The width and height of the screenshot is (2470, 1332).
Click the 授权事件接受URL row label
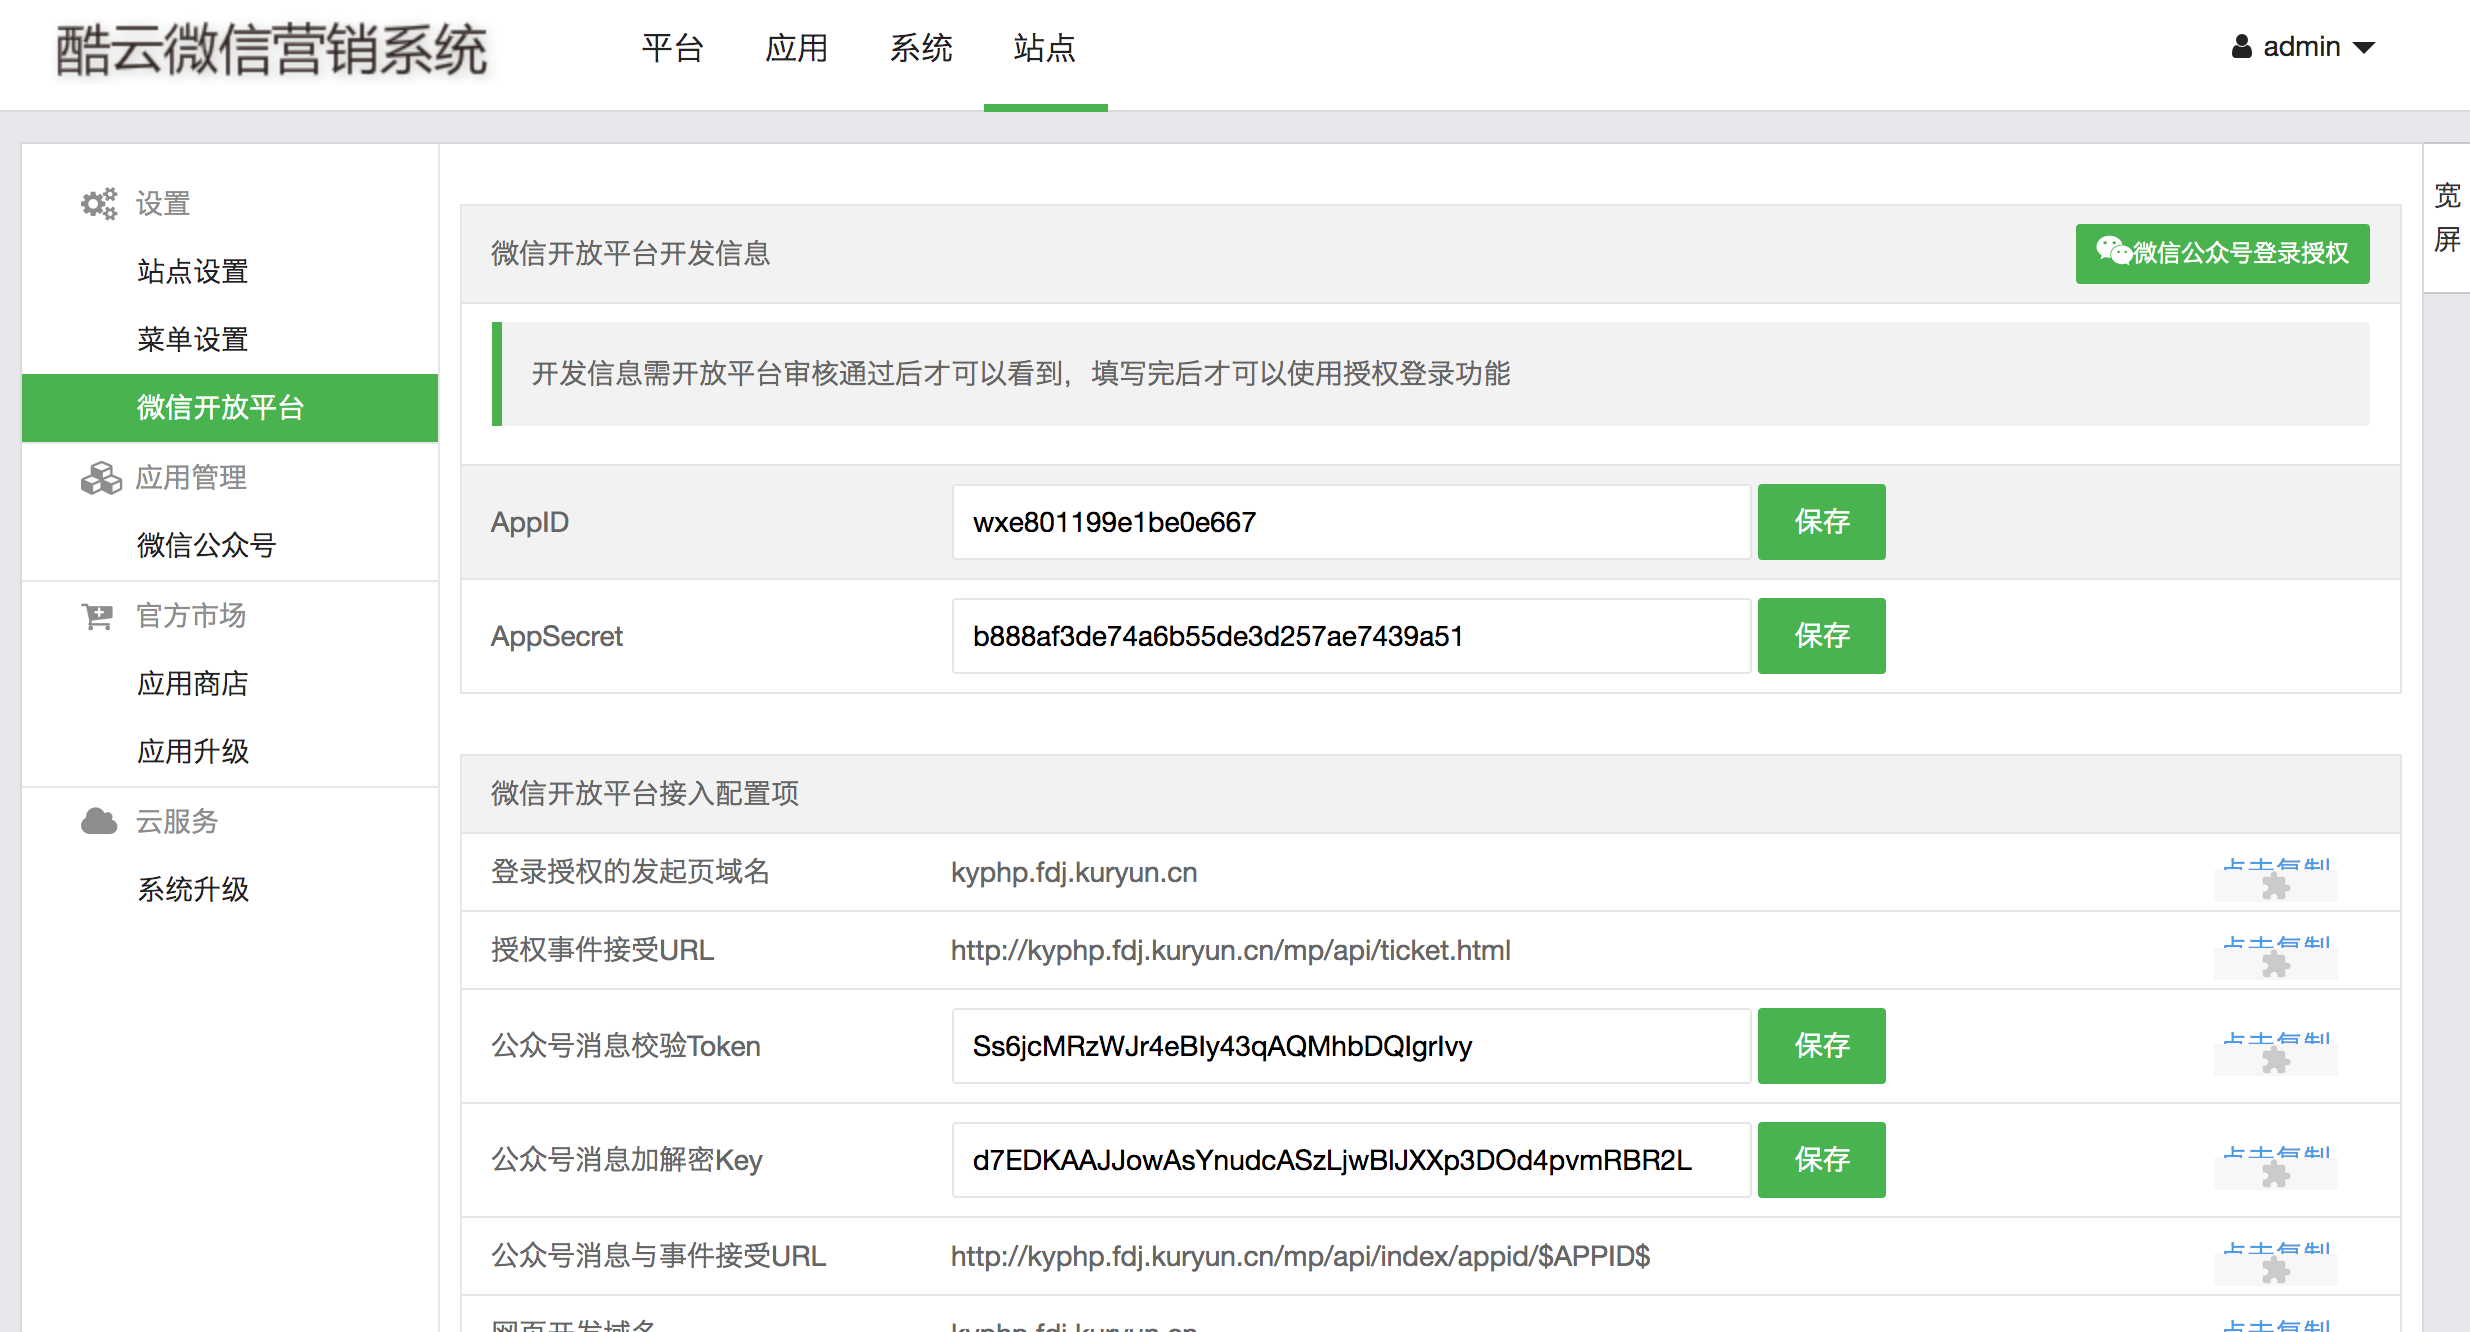pos(602,950)
